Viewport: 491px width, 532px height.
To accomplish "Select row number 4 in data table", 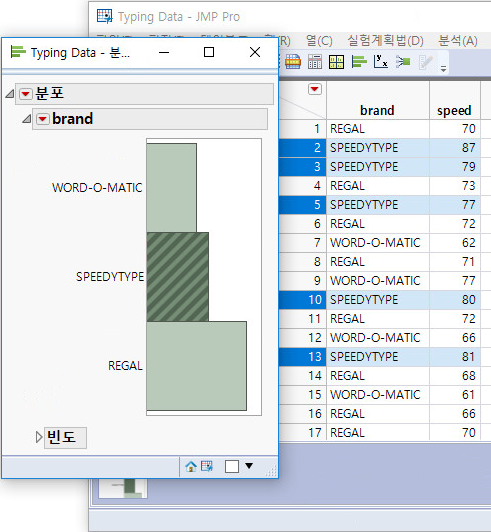I will coord(302,186).
